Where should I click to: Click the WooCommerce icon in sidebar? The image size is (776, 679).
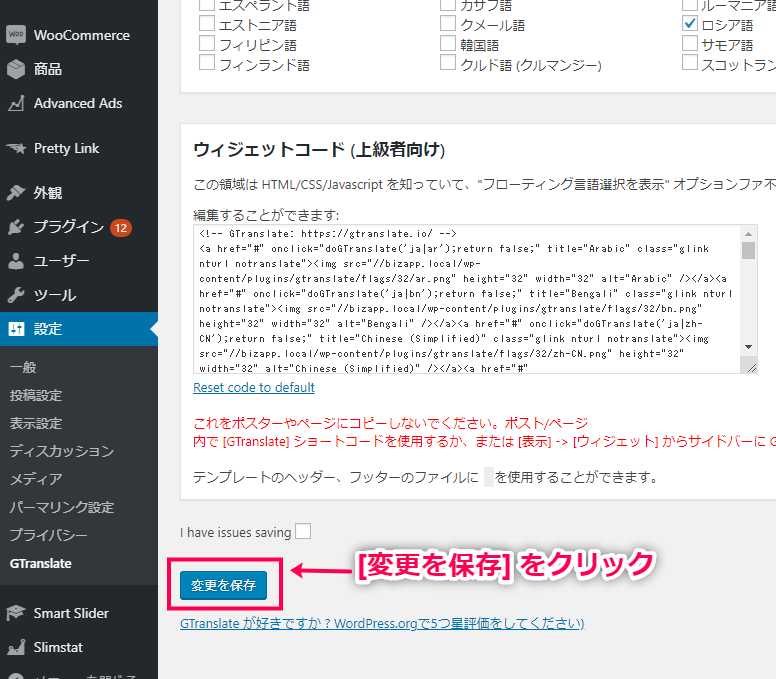tap(16, 35)
